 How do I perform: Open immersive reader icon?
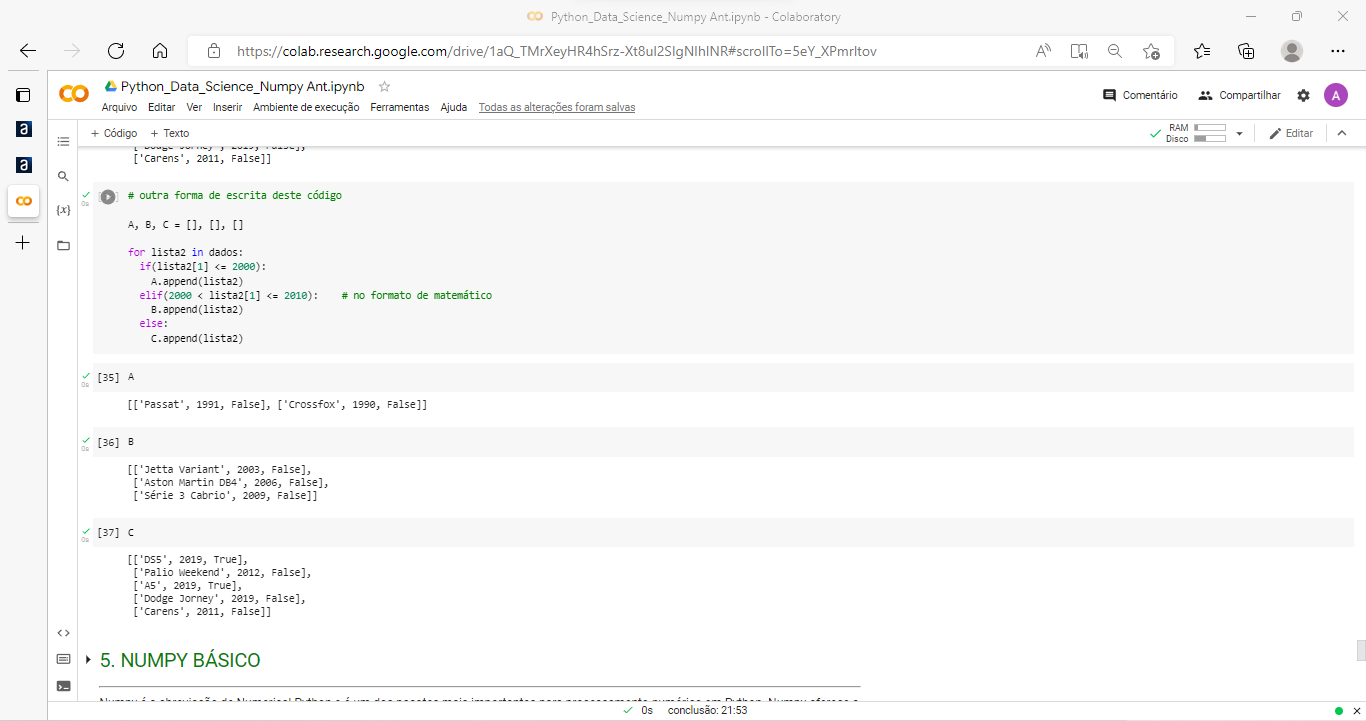click(1079, 51)
